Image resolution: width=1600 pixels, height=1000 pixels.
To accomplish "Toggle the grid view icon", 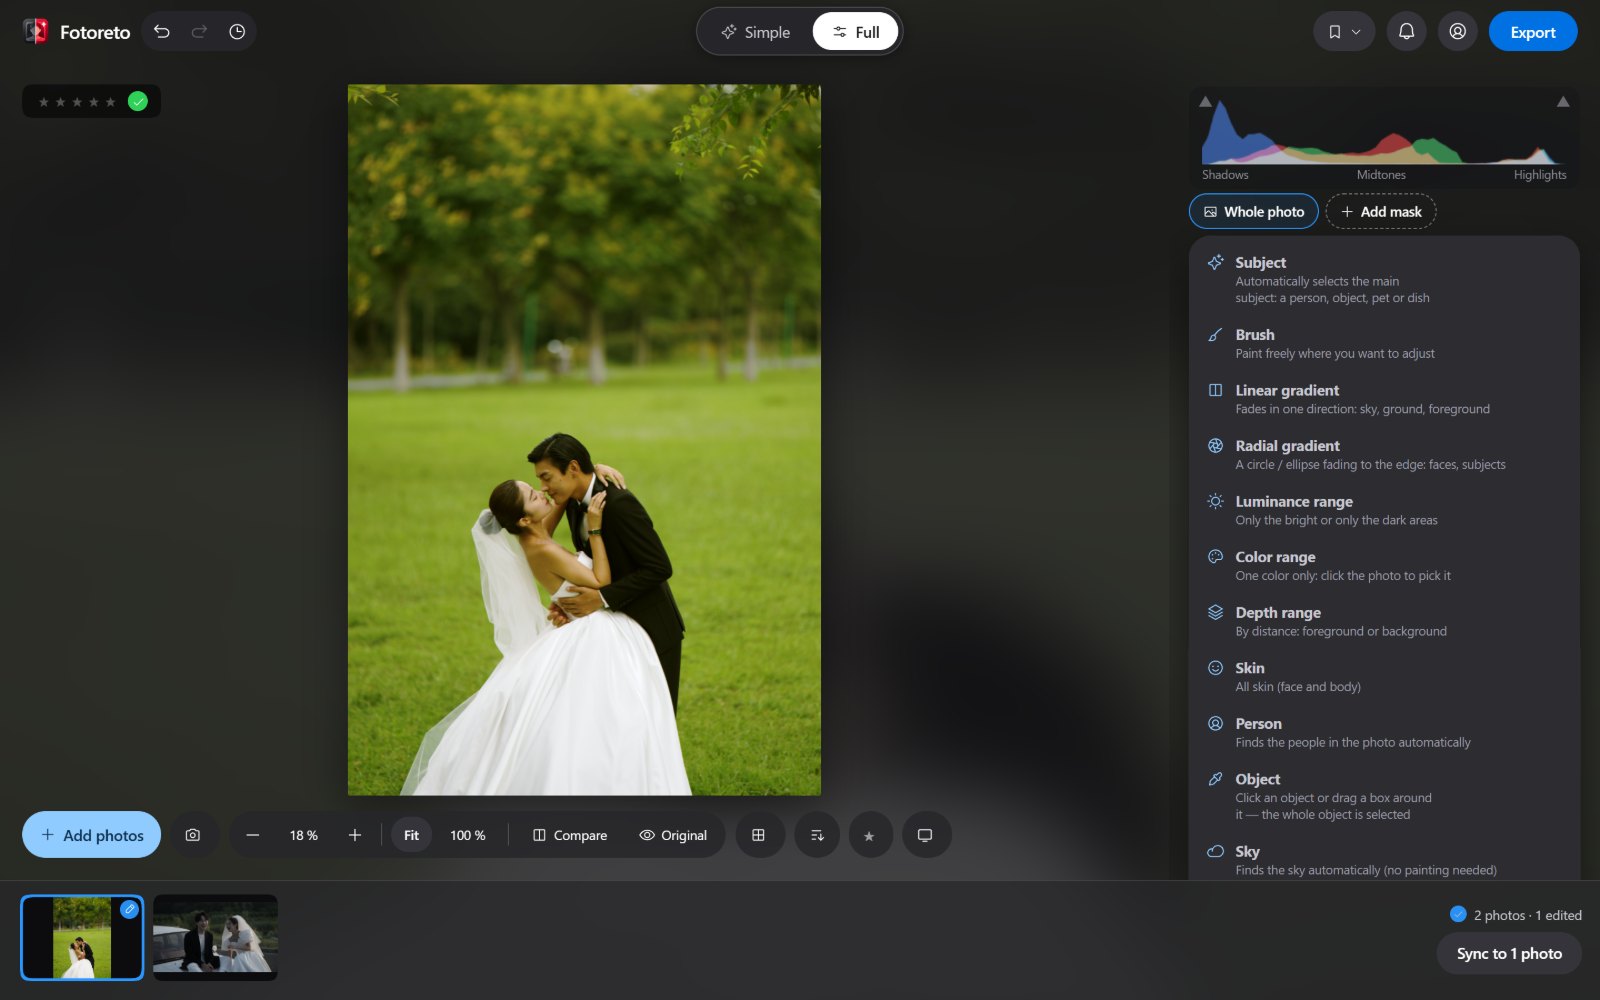I will (758, 835).
